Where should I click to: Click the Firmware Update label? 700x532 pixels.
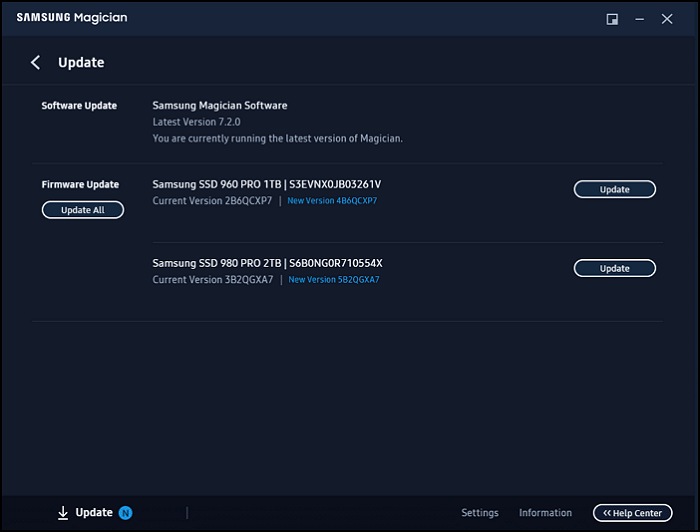tap(80, 184)
